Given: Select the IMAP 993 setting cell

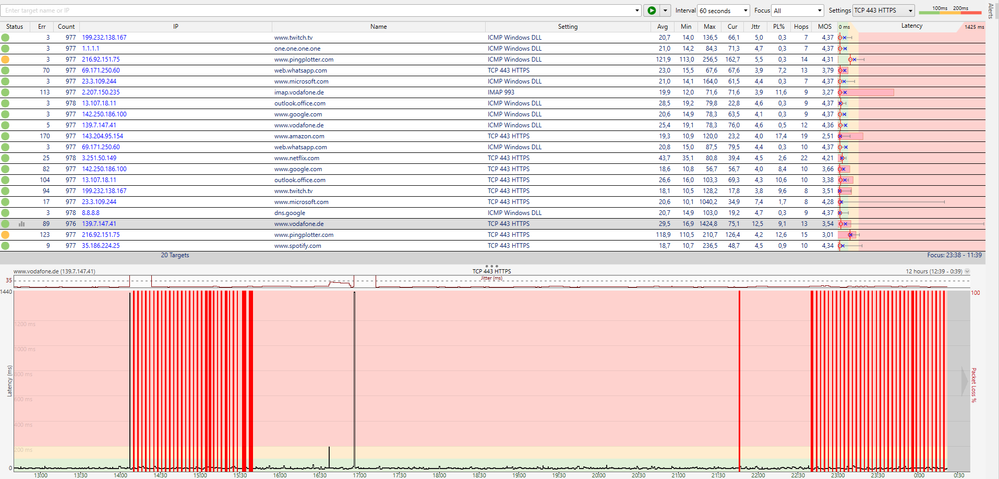Looking at the screenshot, I should [568, 92].
